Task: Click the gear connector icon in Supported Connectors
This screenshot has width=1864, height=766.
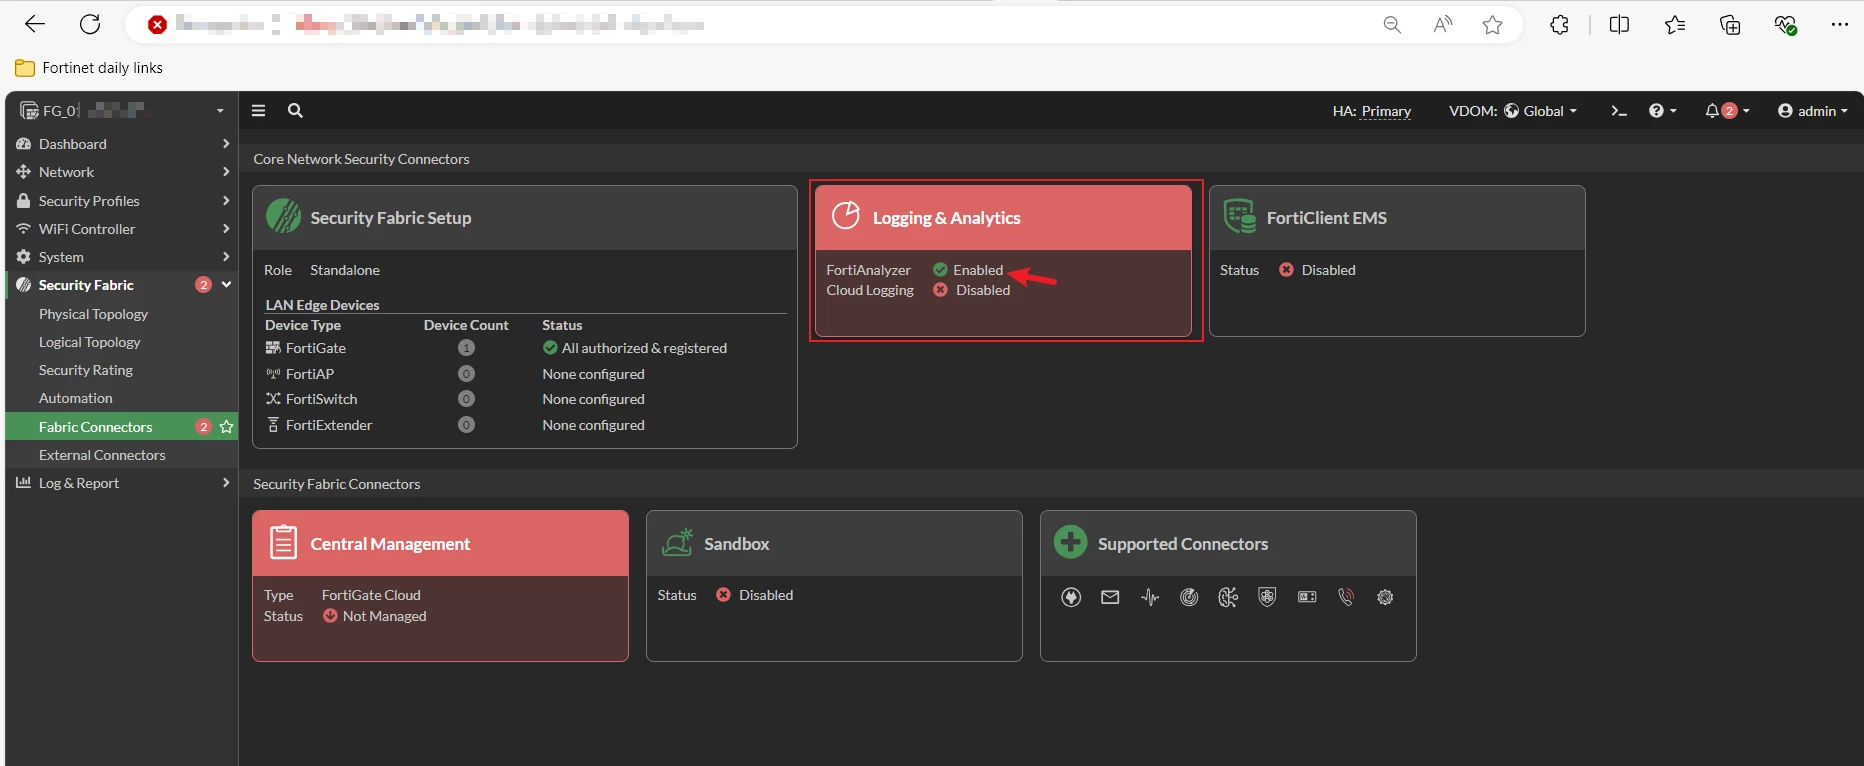Action: [1385, 597]
